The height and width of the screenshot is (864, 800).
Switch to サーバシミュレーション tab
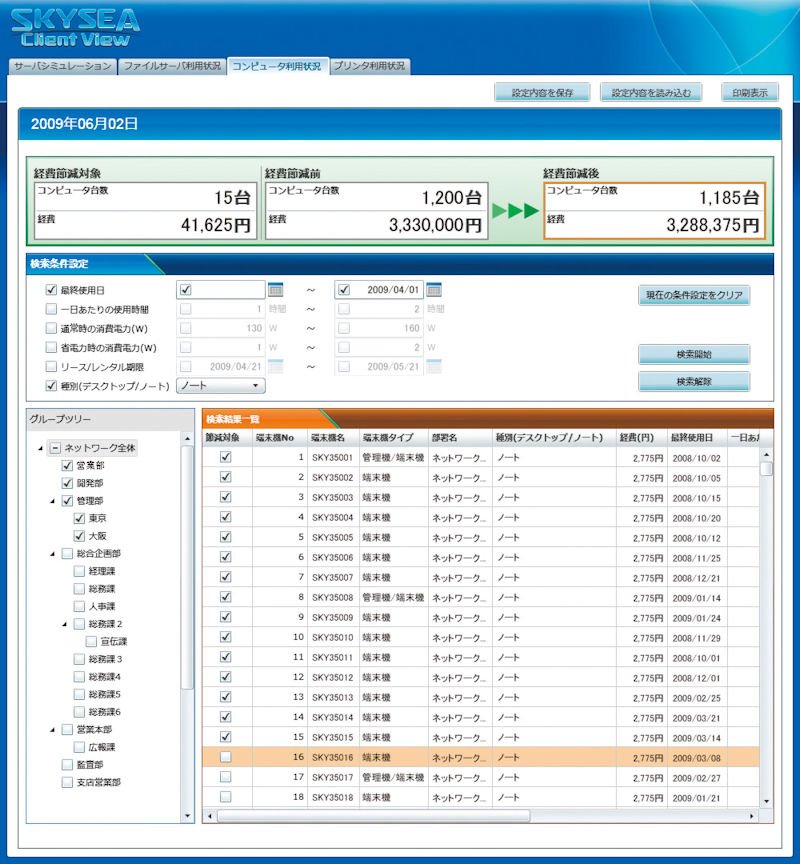click(x=63, y=66)
